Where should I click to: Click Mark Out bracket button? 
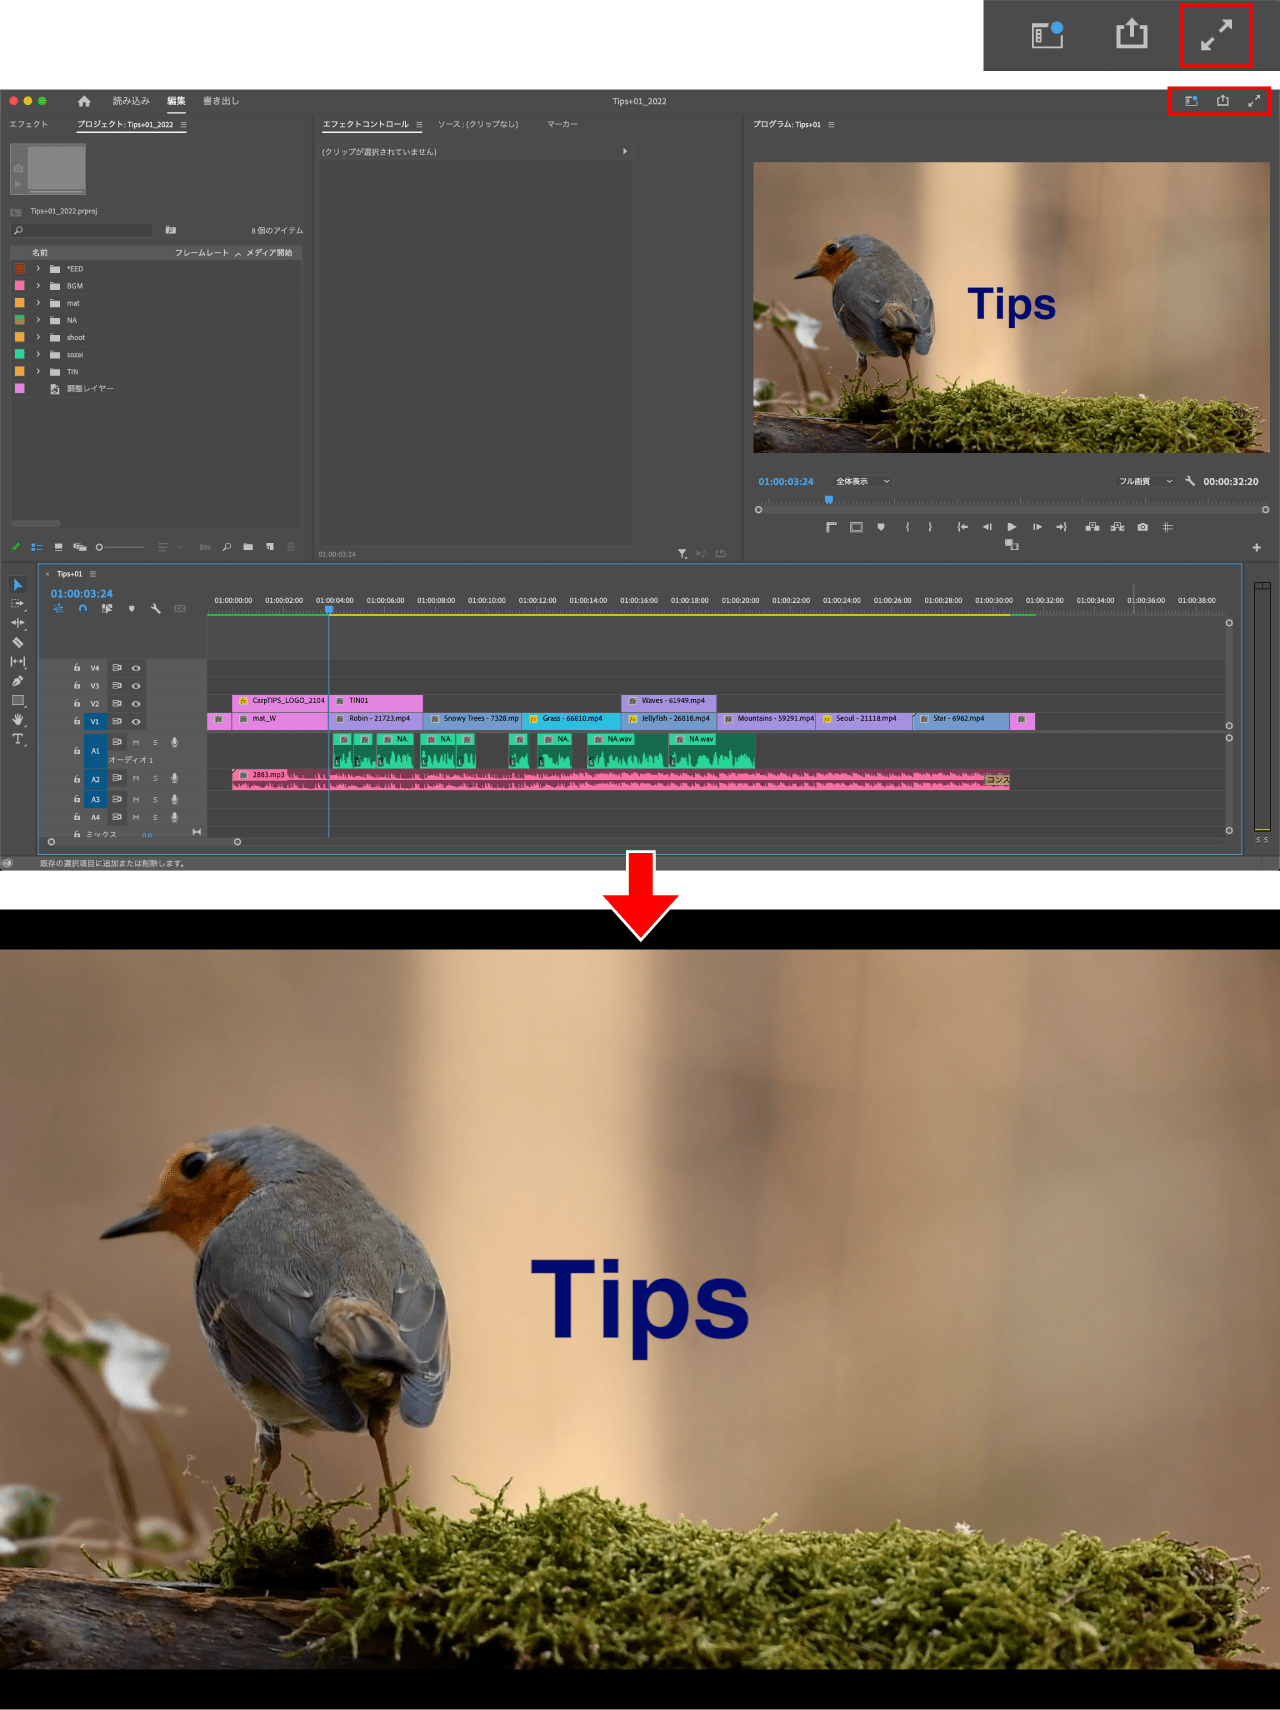point(930,527)
